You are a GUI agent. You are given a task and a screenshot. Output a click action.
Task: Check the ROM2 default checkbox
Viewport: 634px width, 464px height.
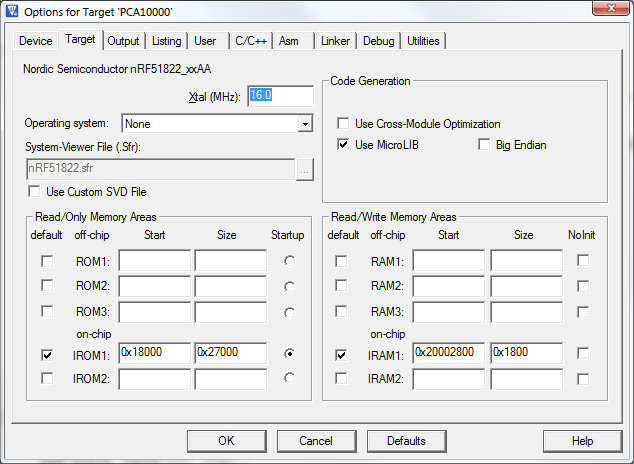pos(47,286)
